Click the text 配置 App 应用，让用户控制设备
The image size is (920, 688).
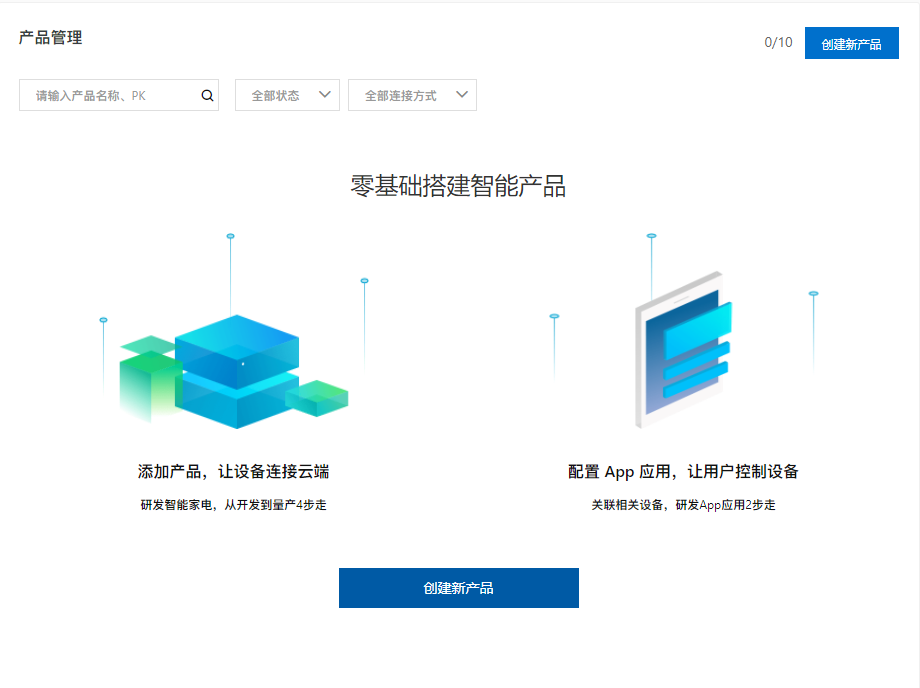point(683,472)
